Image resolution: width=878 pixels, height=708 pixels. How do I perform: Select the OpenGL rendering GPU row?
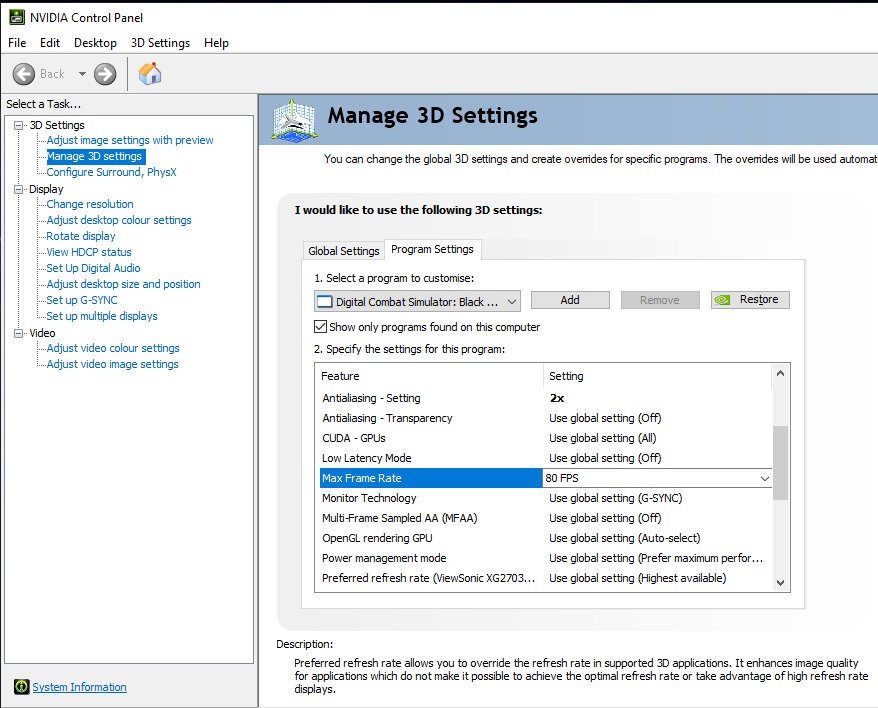point(546,538)
